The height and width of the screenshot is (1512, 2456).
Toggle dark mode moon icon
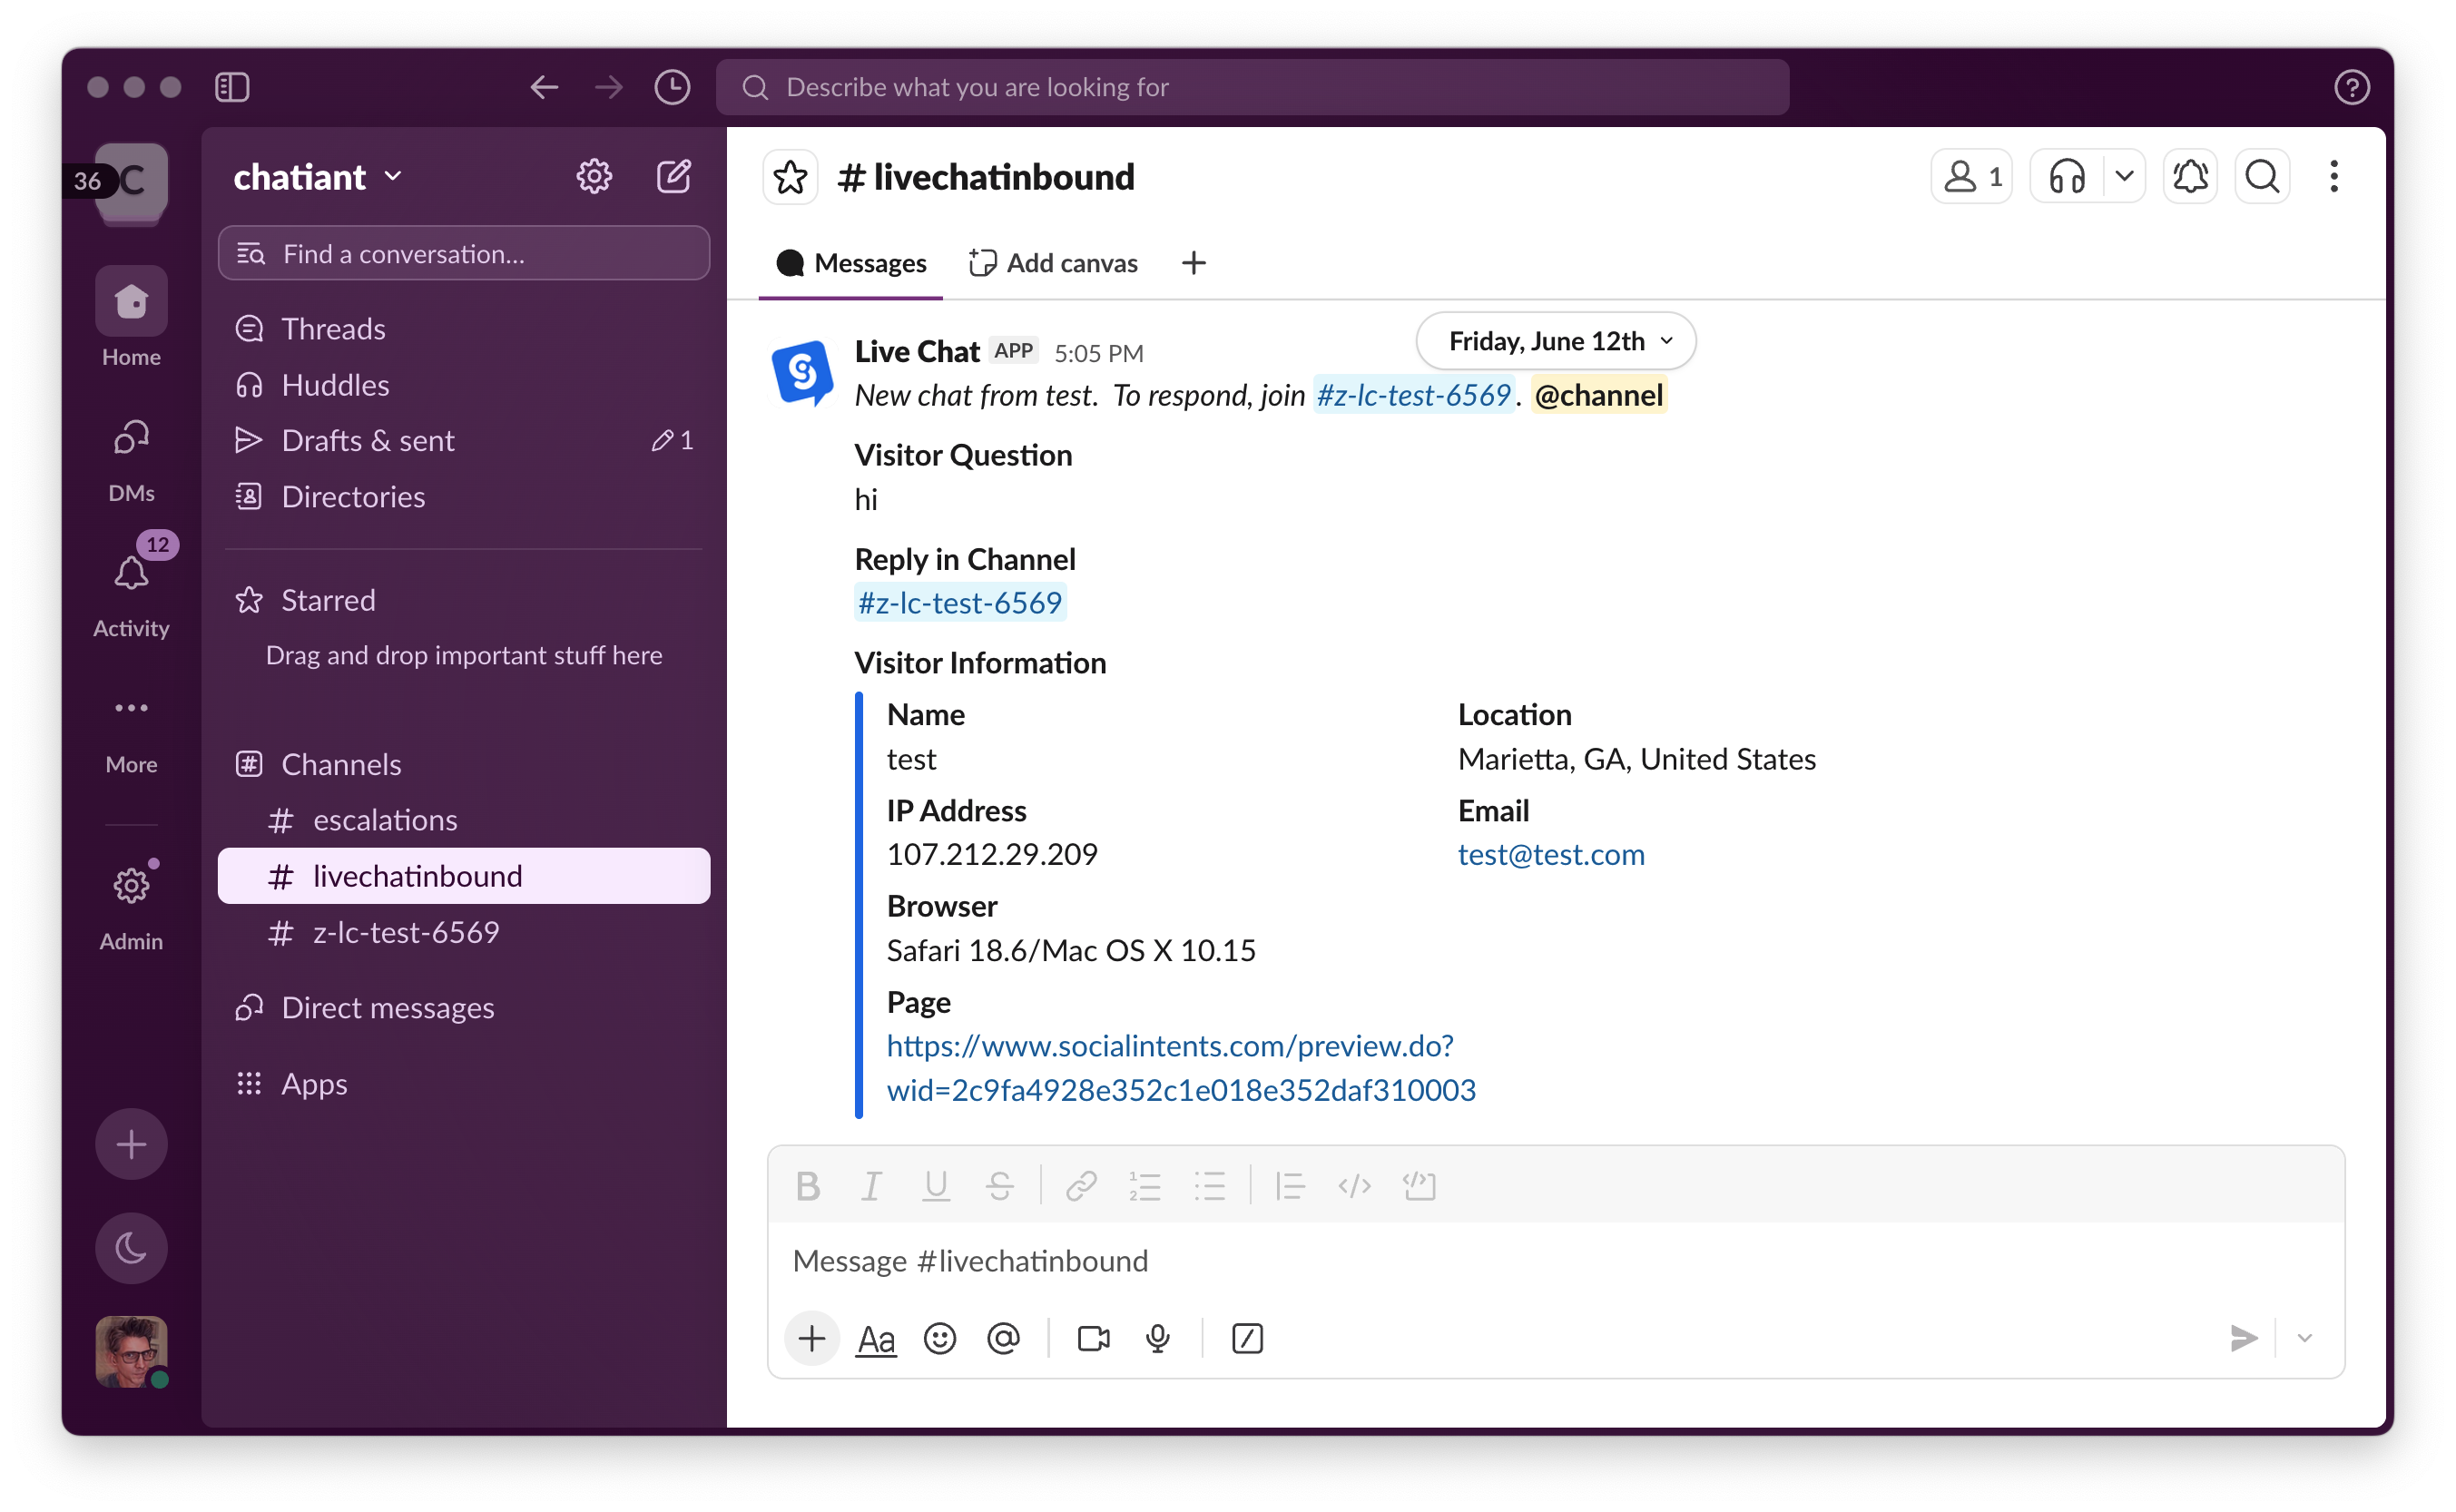point(131,1248)
